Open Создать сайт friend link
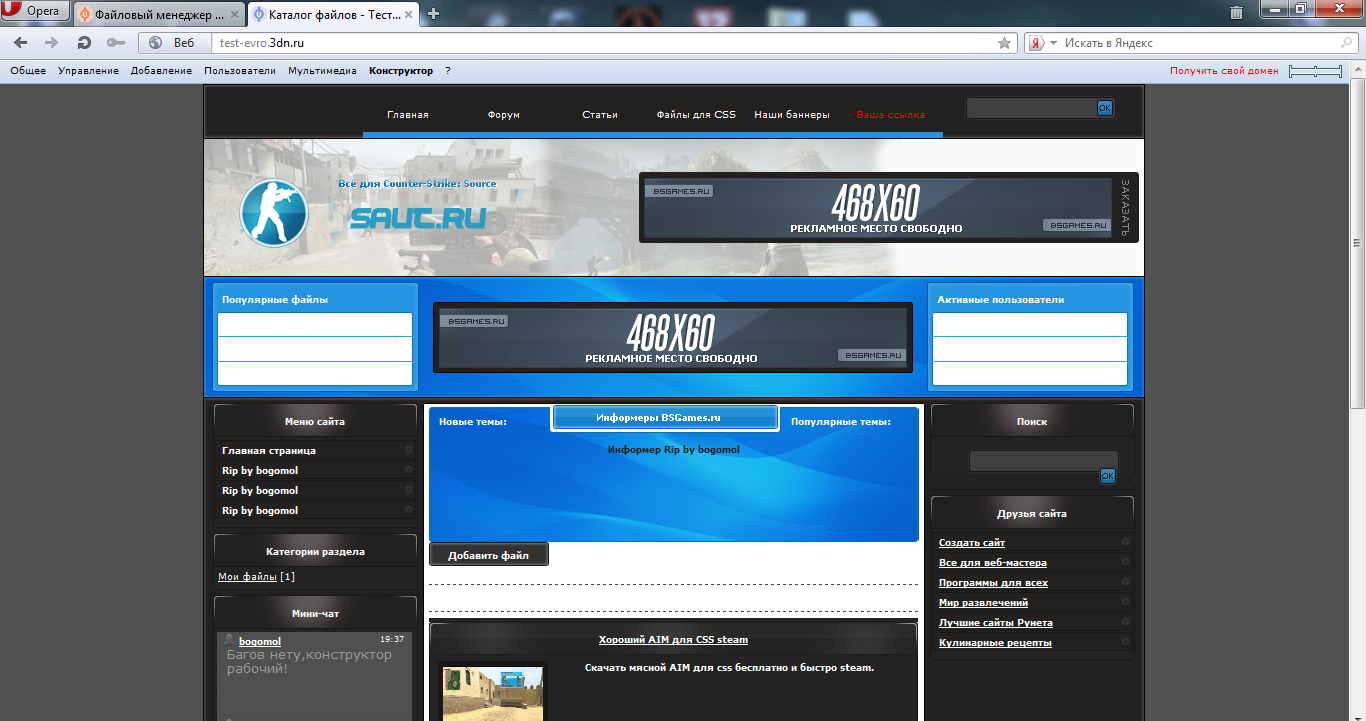Screen dimensions: 1366x721 pyautogui.click(x=972, y=543)
